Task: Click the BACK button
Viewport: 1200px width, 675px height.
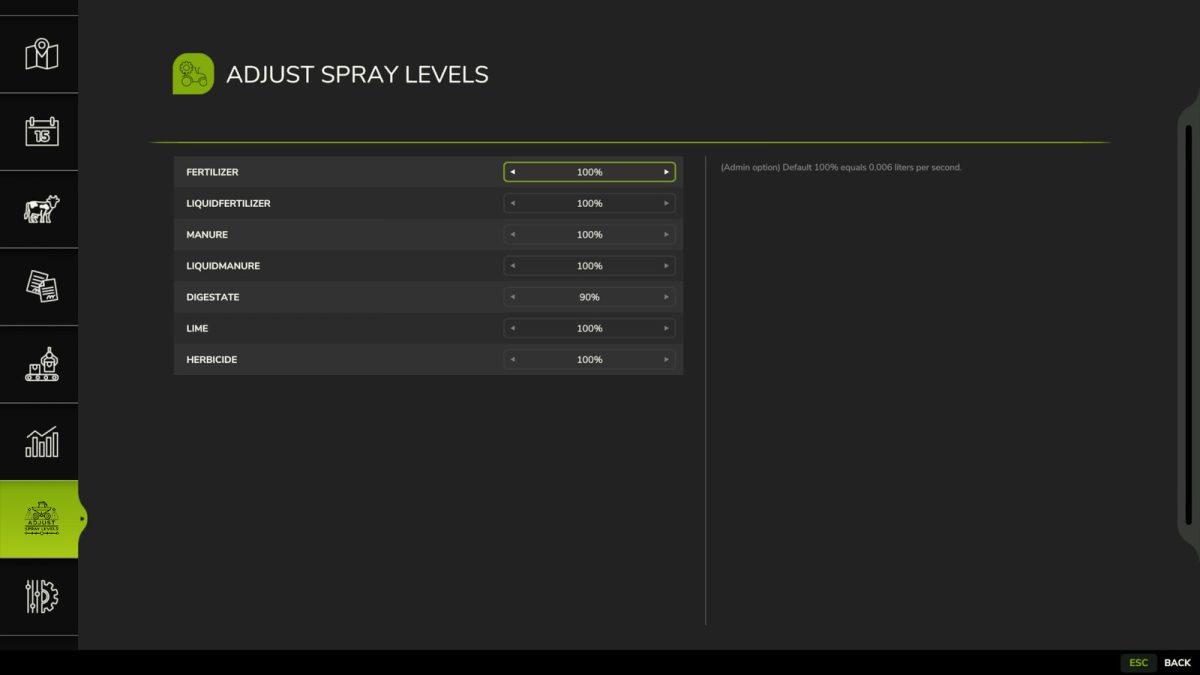Action: 1176,662
